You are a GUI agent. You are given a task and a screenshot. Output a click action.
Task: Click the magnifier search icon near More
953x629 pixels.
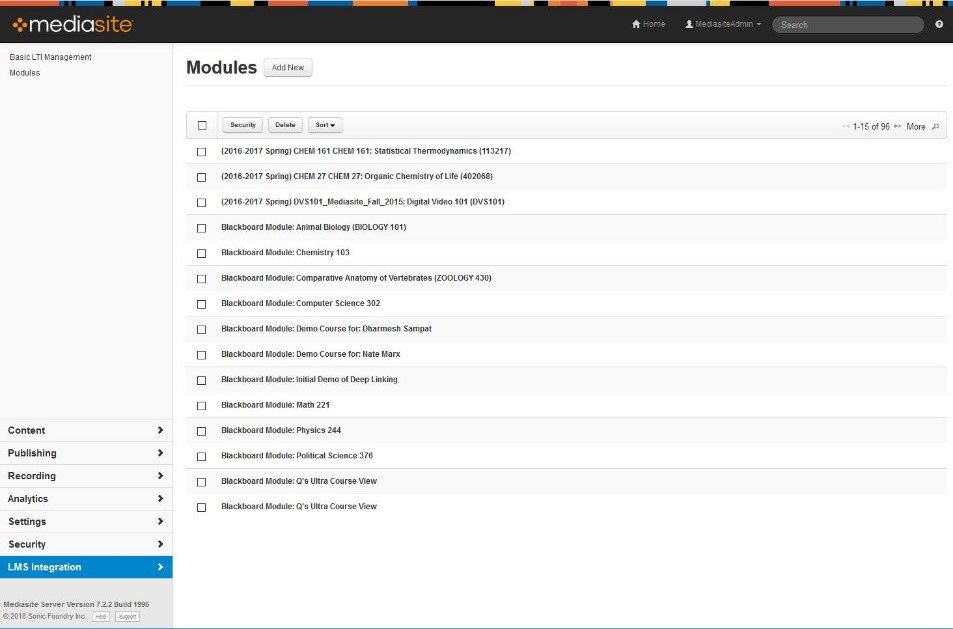(934, 128)
